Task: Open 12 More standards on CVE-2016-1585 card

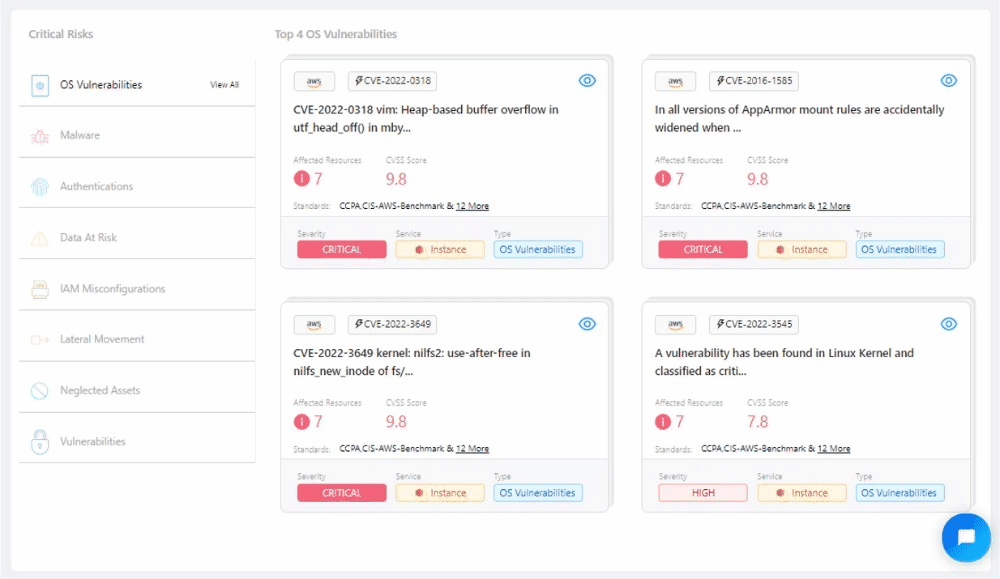Action: [834, 206]
